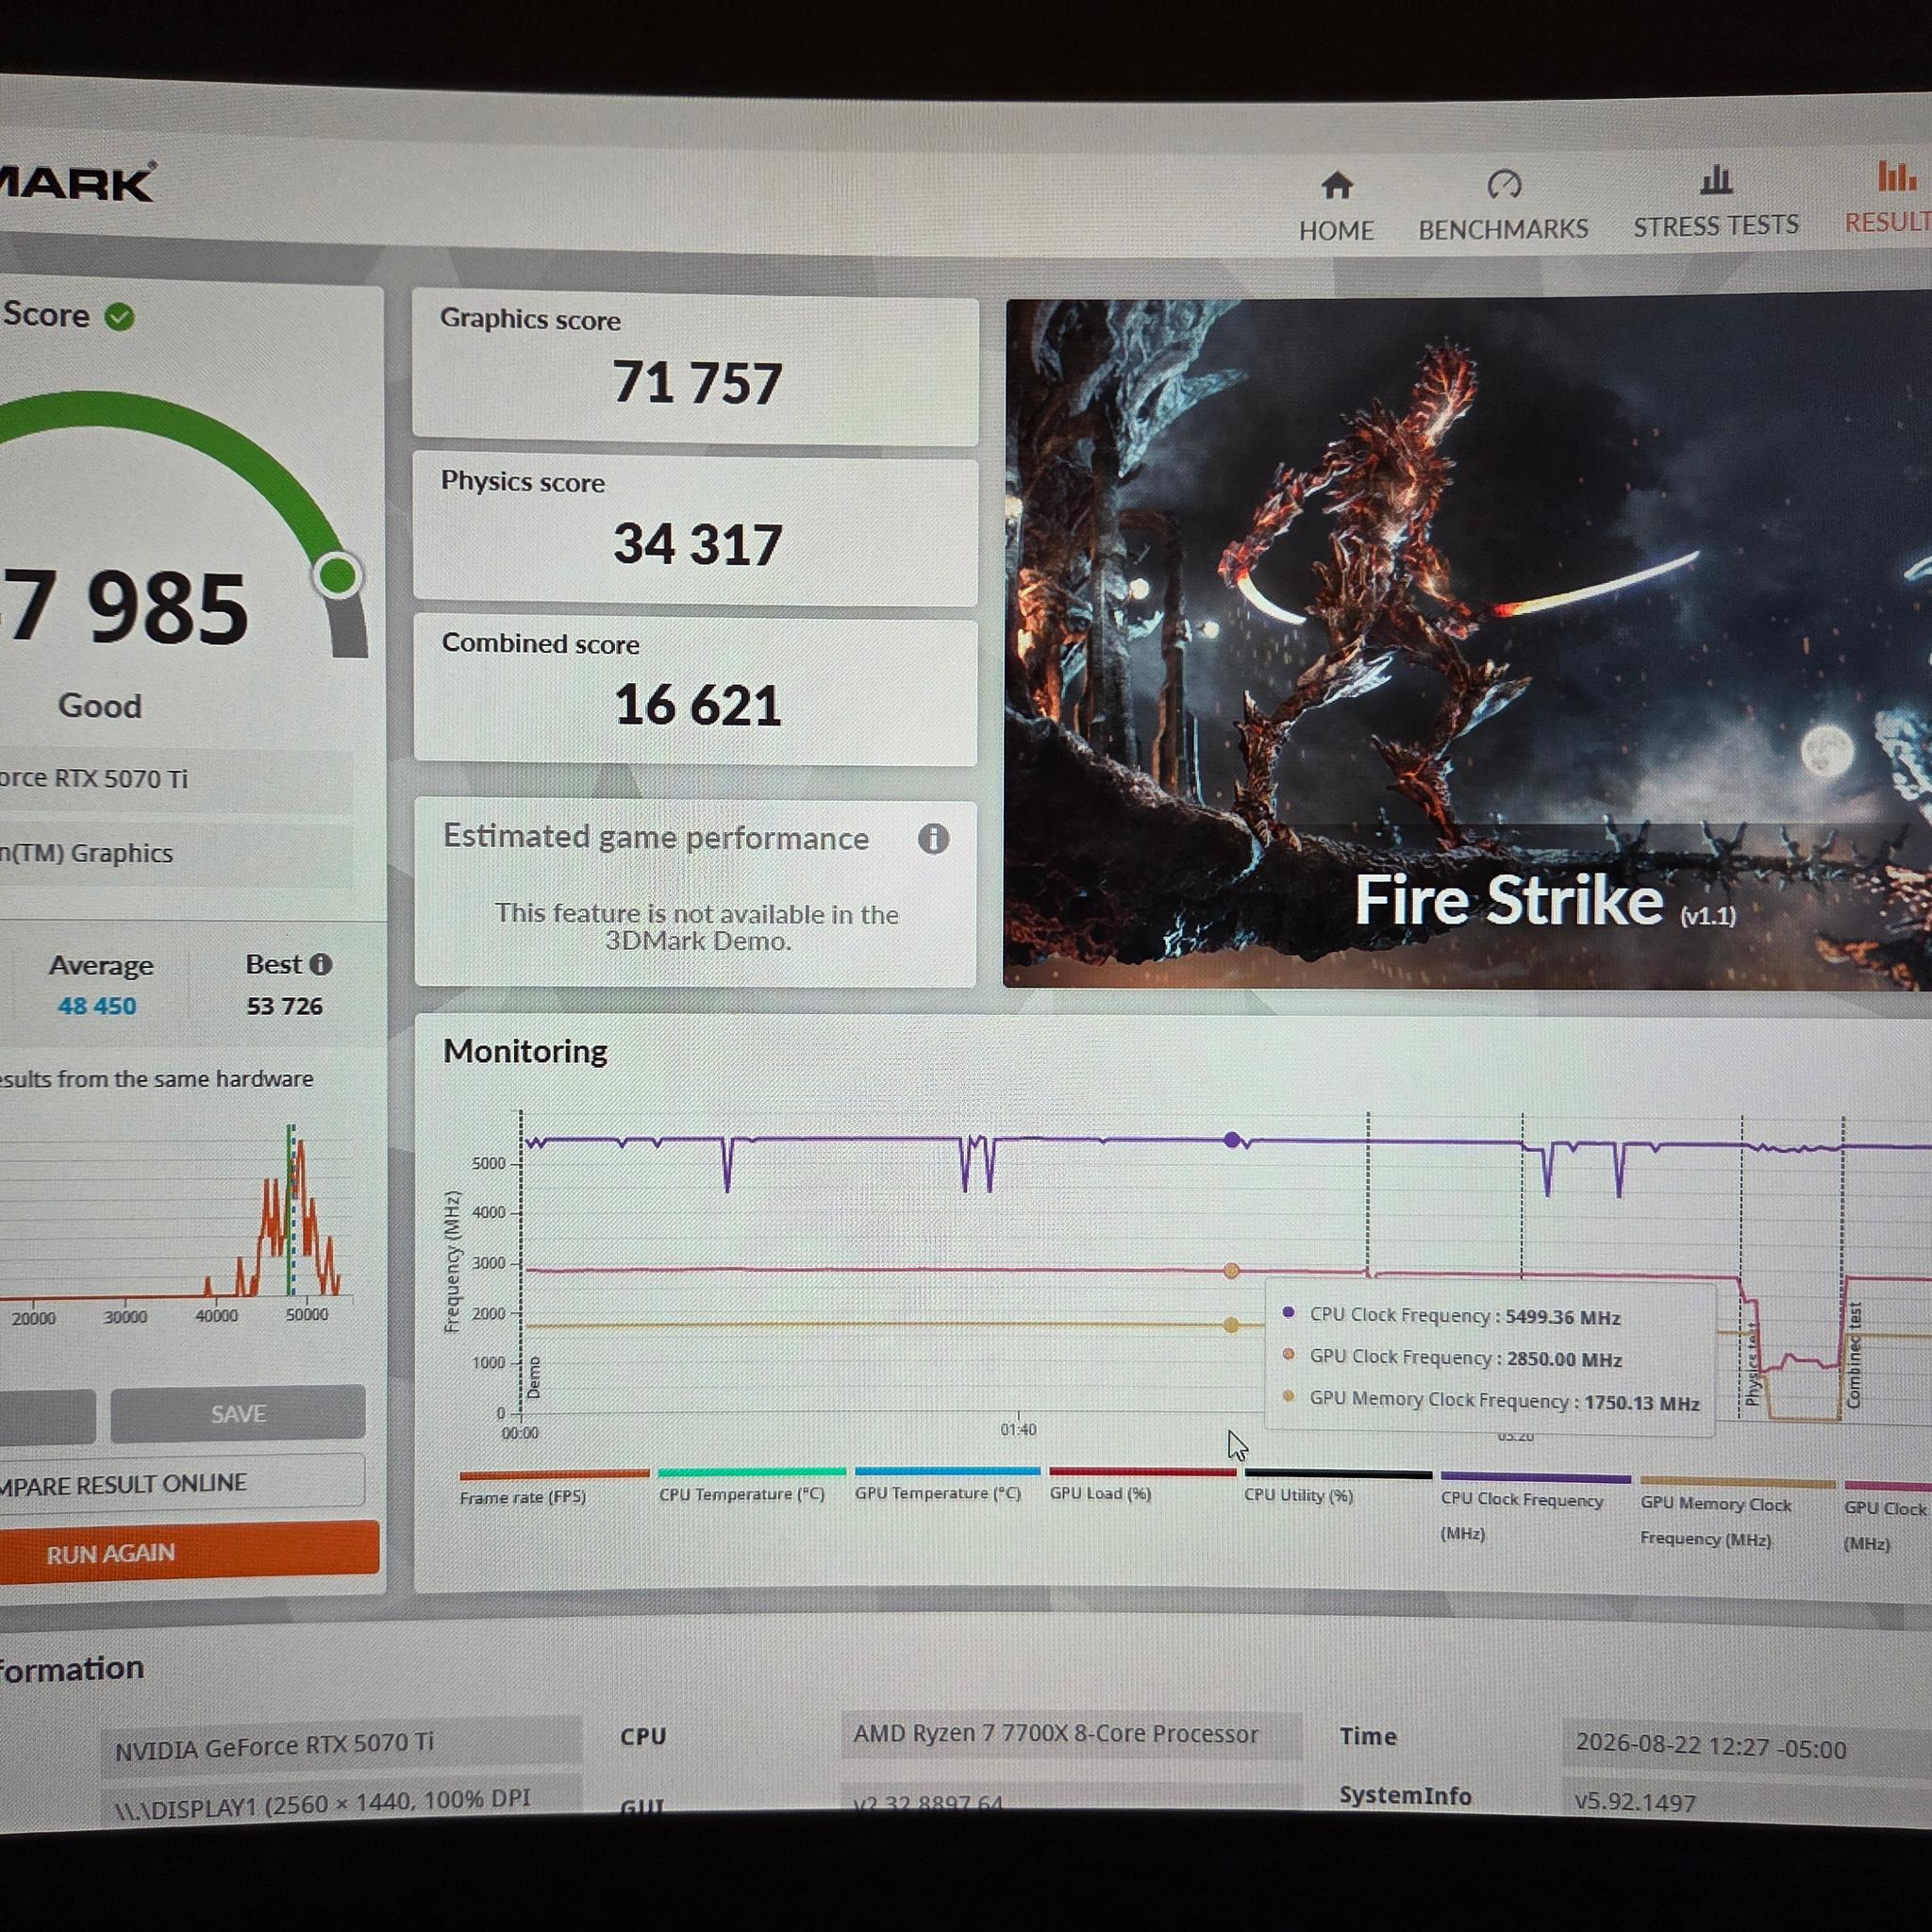Click the red Frame rate color bar

pyautogui.click(x=554, y=1474)
